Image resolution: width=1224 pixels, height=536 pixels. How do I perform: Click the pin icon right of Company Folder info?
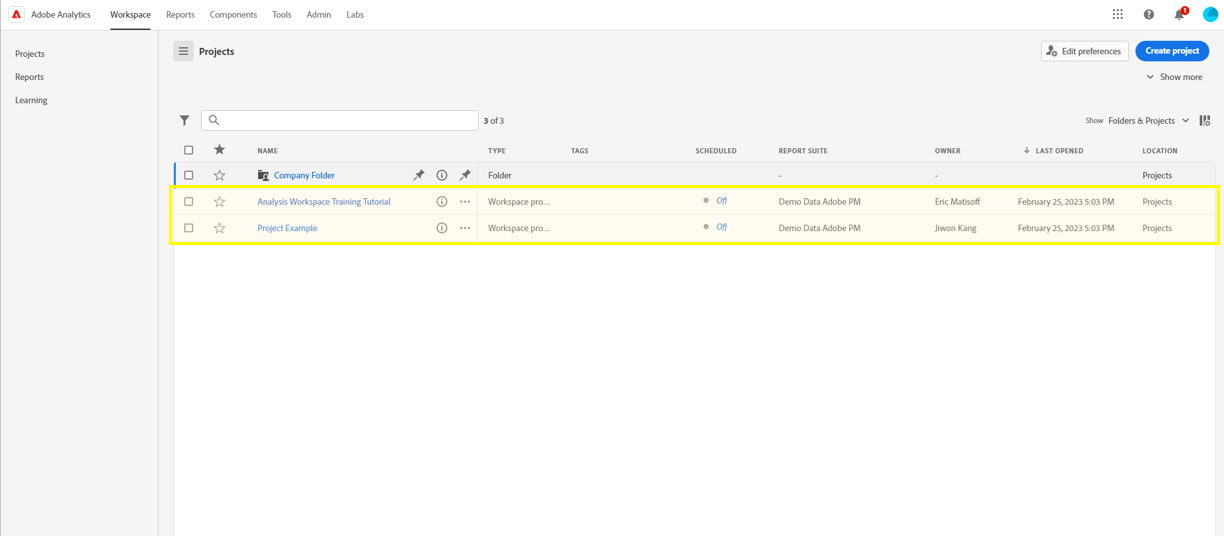point(465,175)
